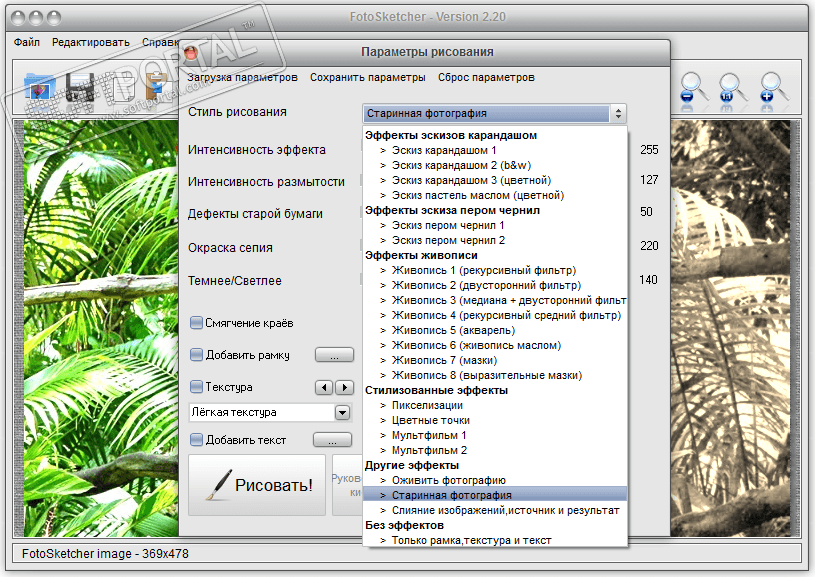815x577 pixels.
Task: Click the source jungle image preview
Action: [x=101, y=329]
